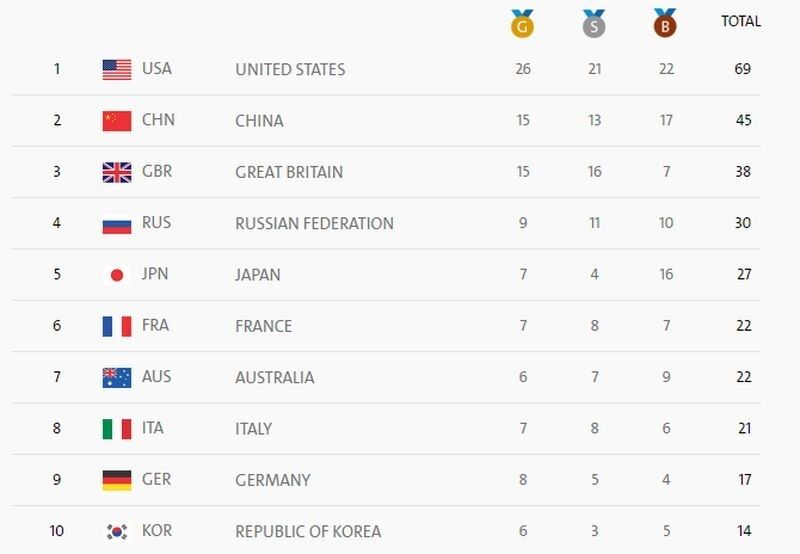800x554 pixels.
Task: Click the Russian Federation flag icon
Action: [x=117, y=224]
